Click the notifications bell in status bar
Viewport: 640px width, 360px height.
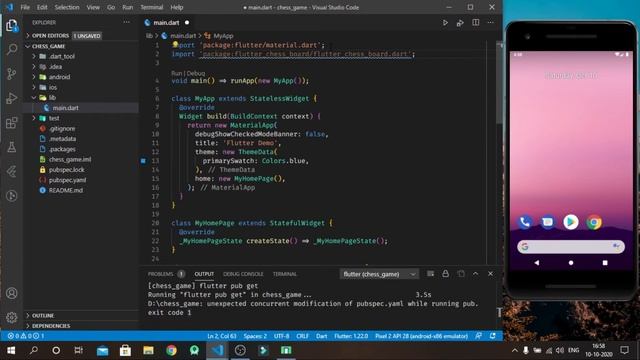coord(493,336)
